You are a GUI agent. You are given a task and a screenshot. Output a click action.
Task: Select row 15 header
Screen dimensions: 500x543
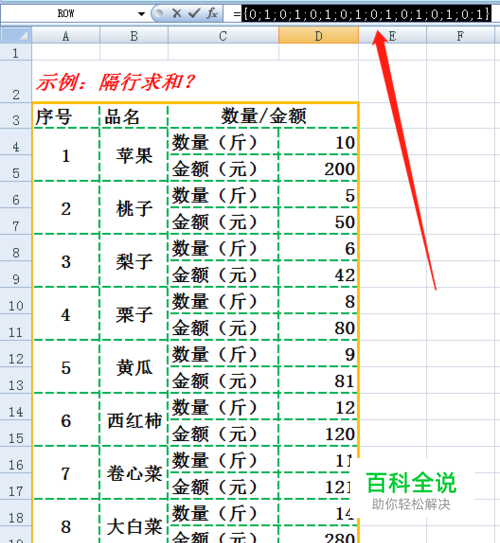pos(16,434)
